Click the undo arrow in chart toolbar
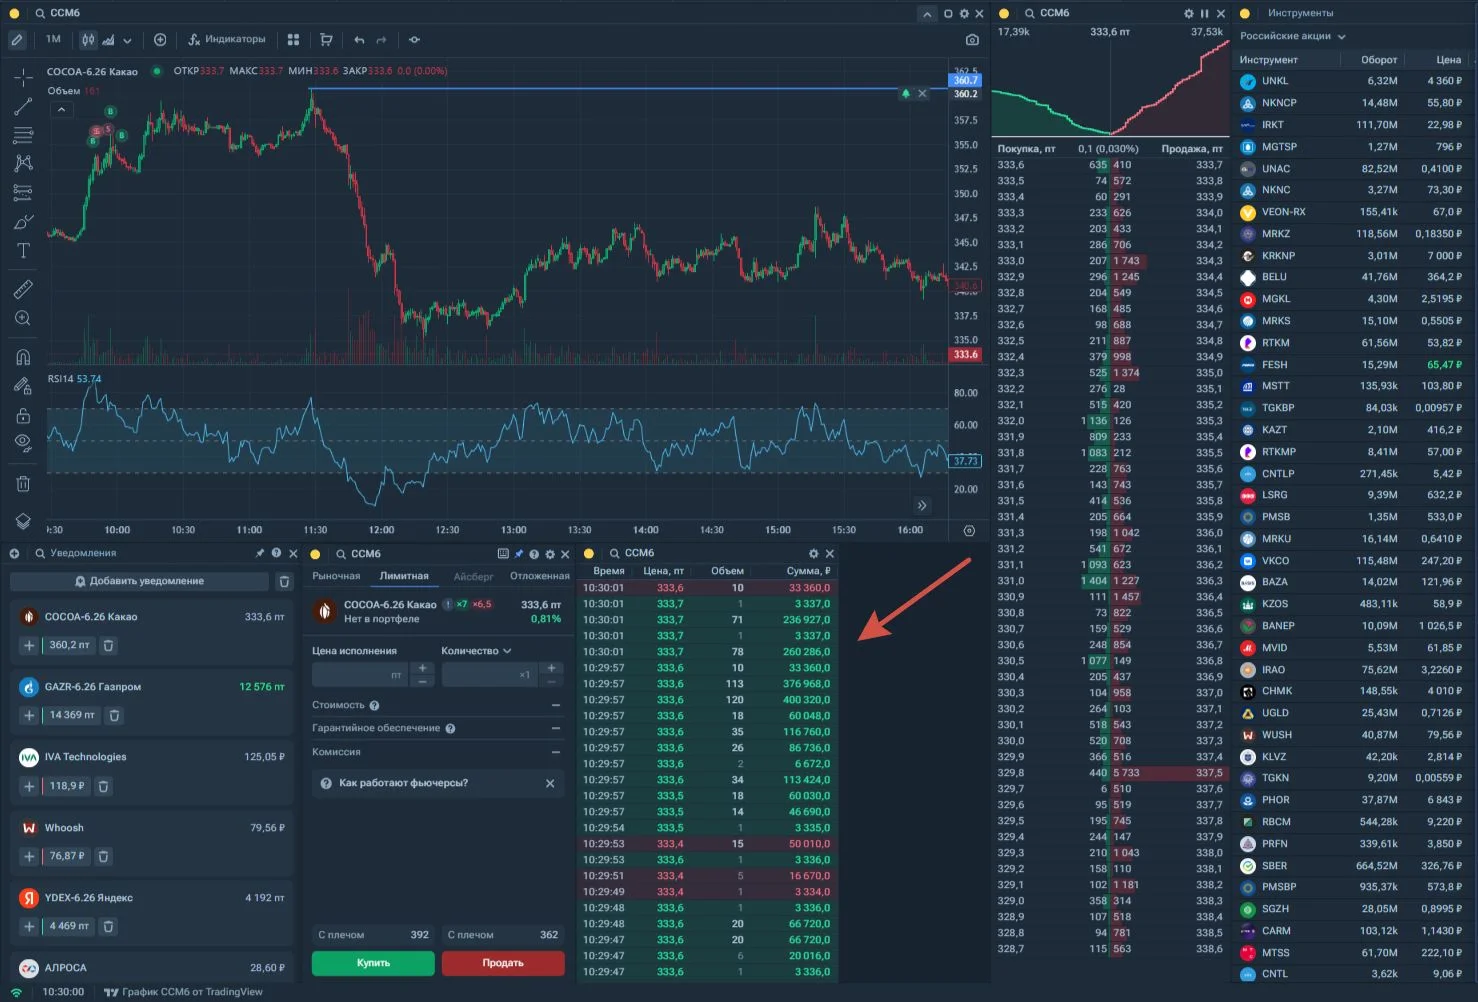The height and width of the screenshot is (1002, 1478). 359,40
